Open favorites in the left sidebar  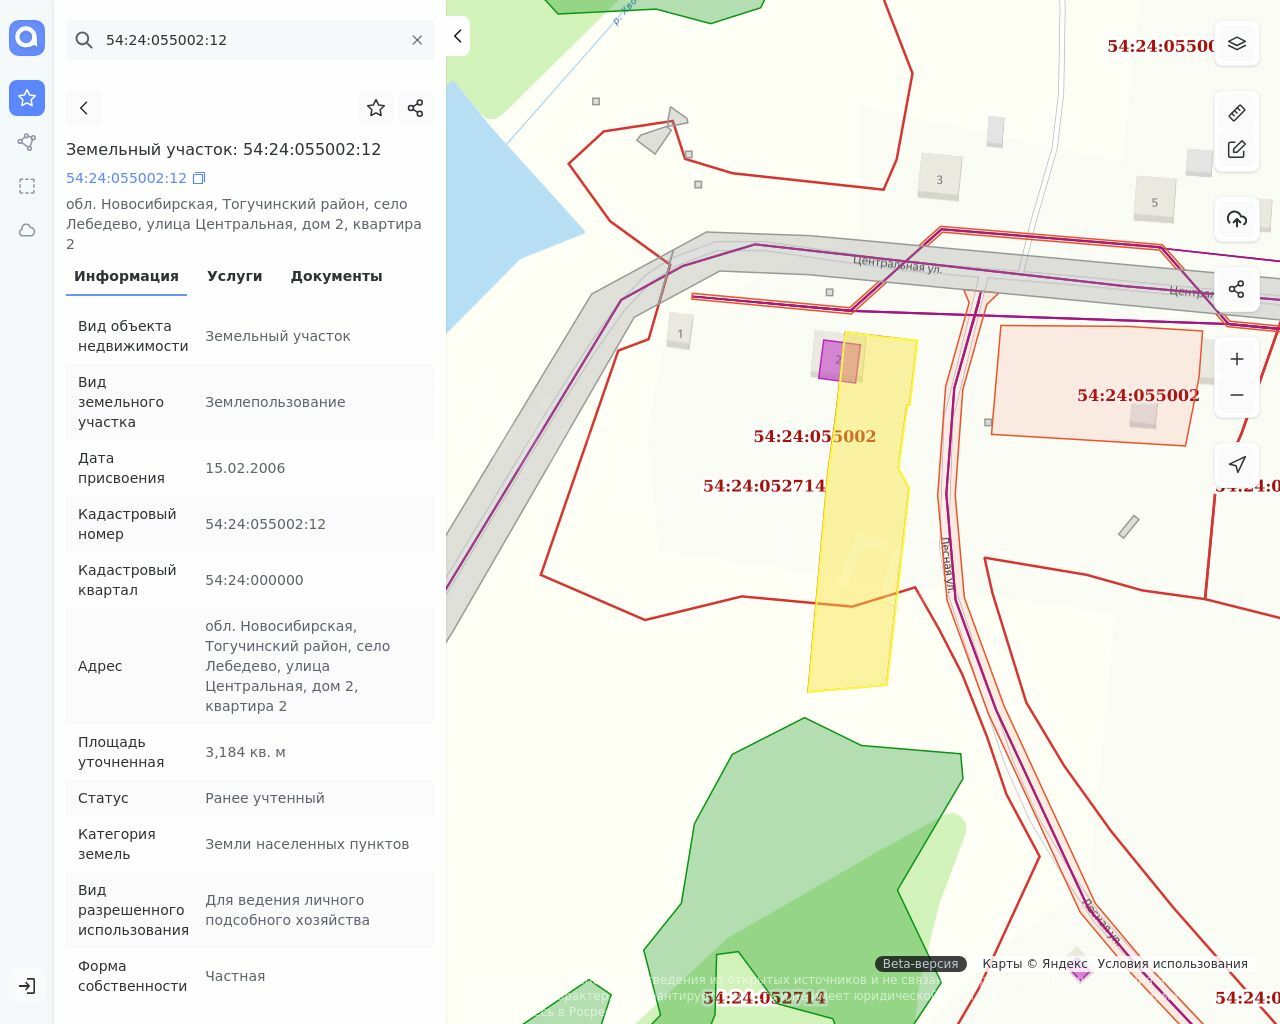point(27,98)
